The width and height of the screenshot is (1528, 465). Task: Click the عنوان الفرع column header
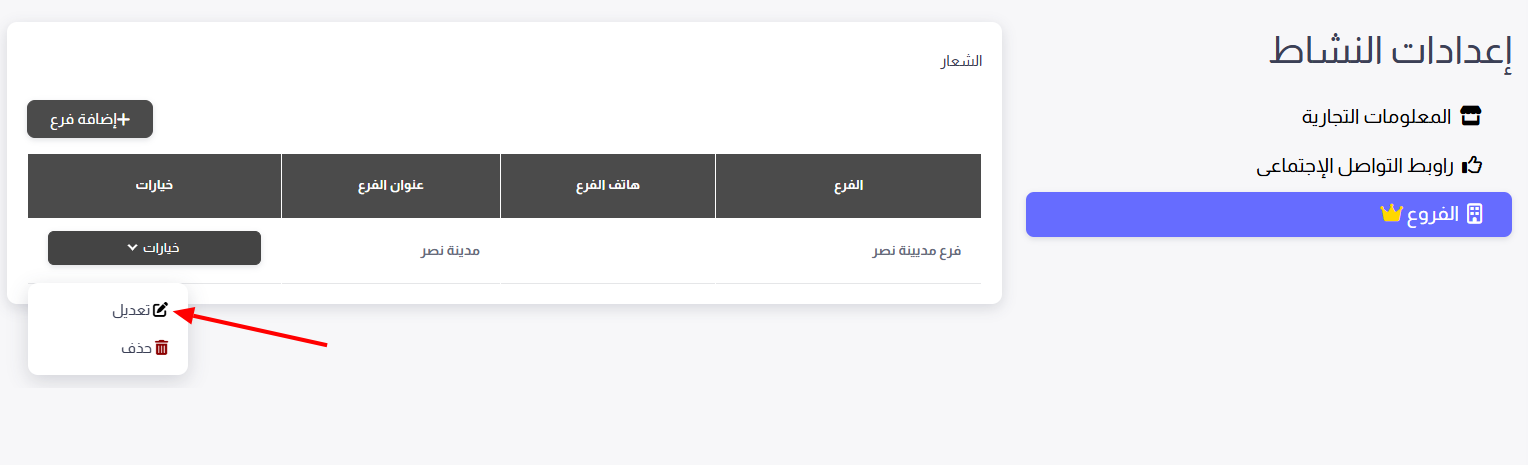click(391, 186)
